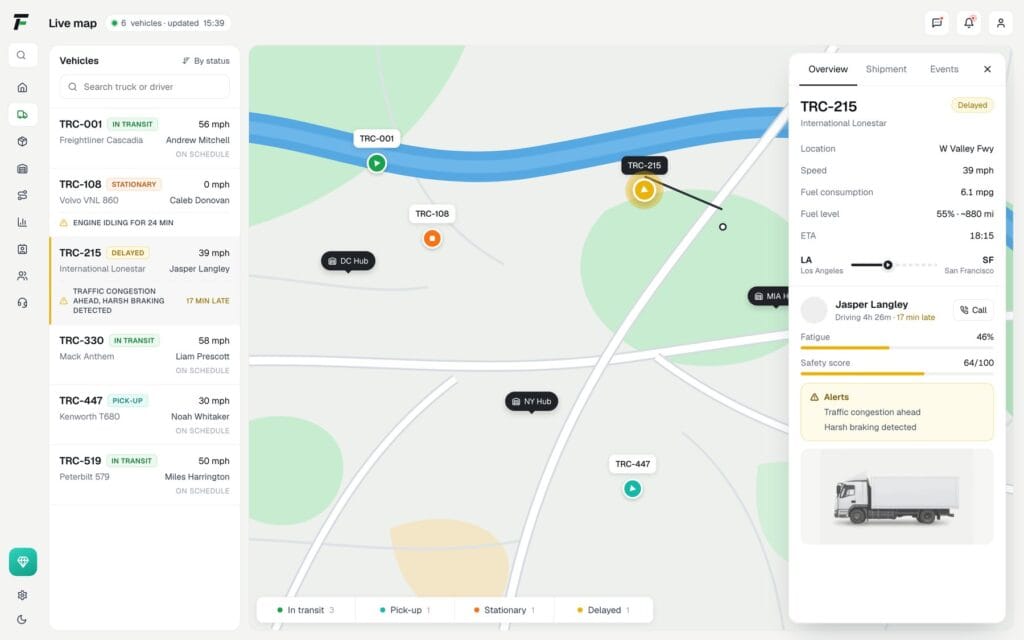Filter the map by In transit status
This screenshot has height=640, width=1024.
[306, 610]
